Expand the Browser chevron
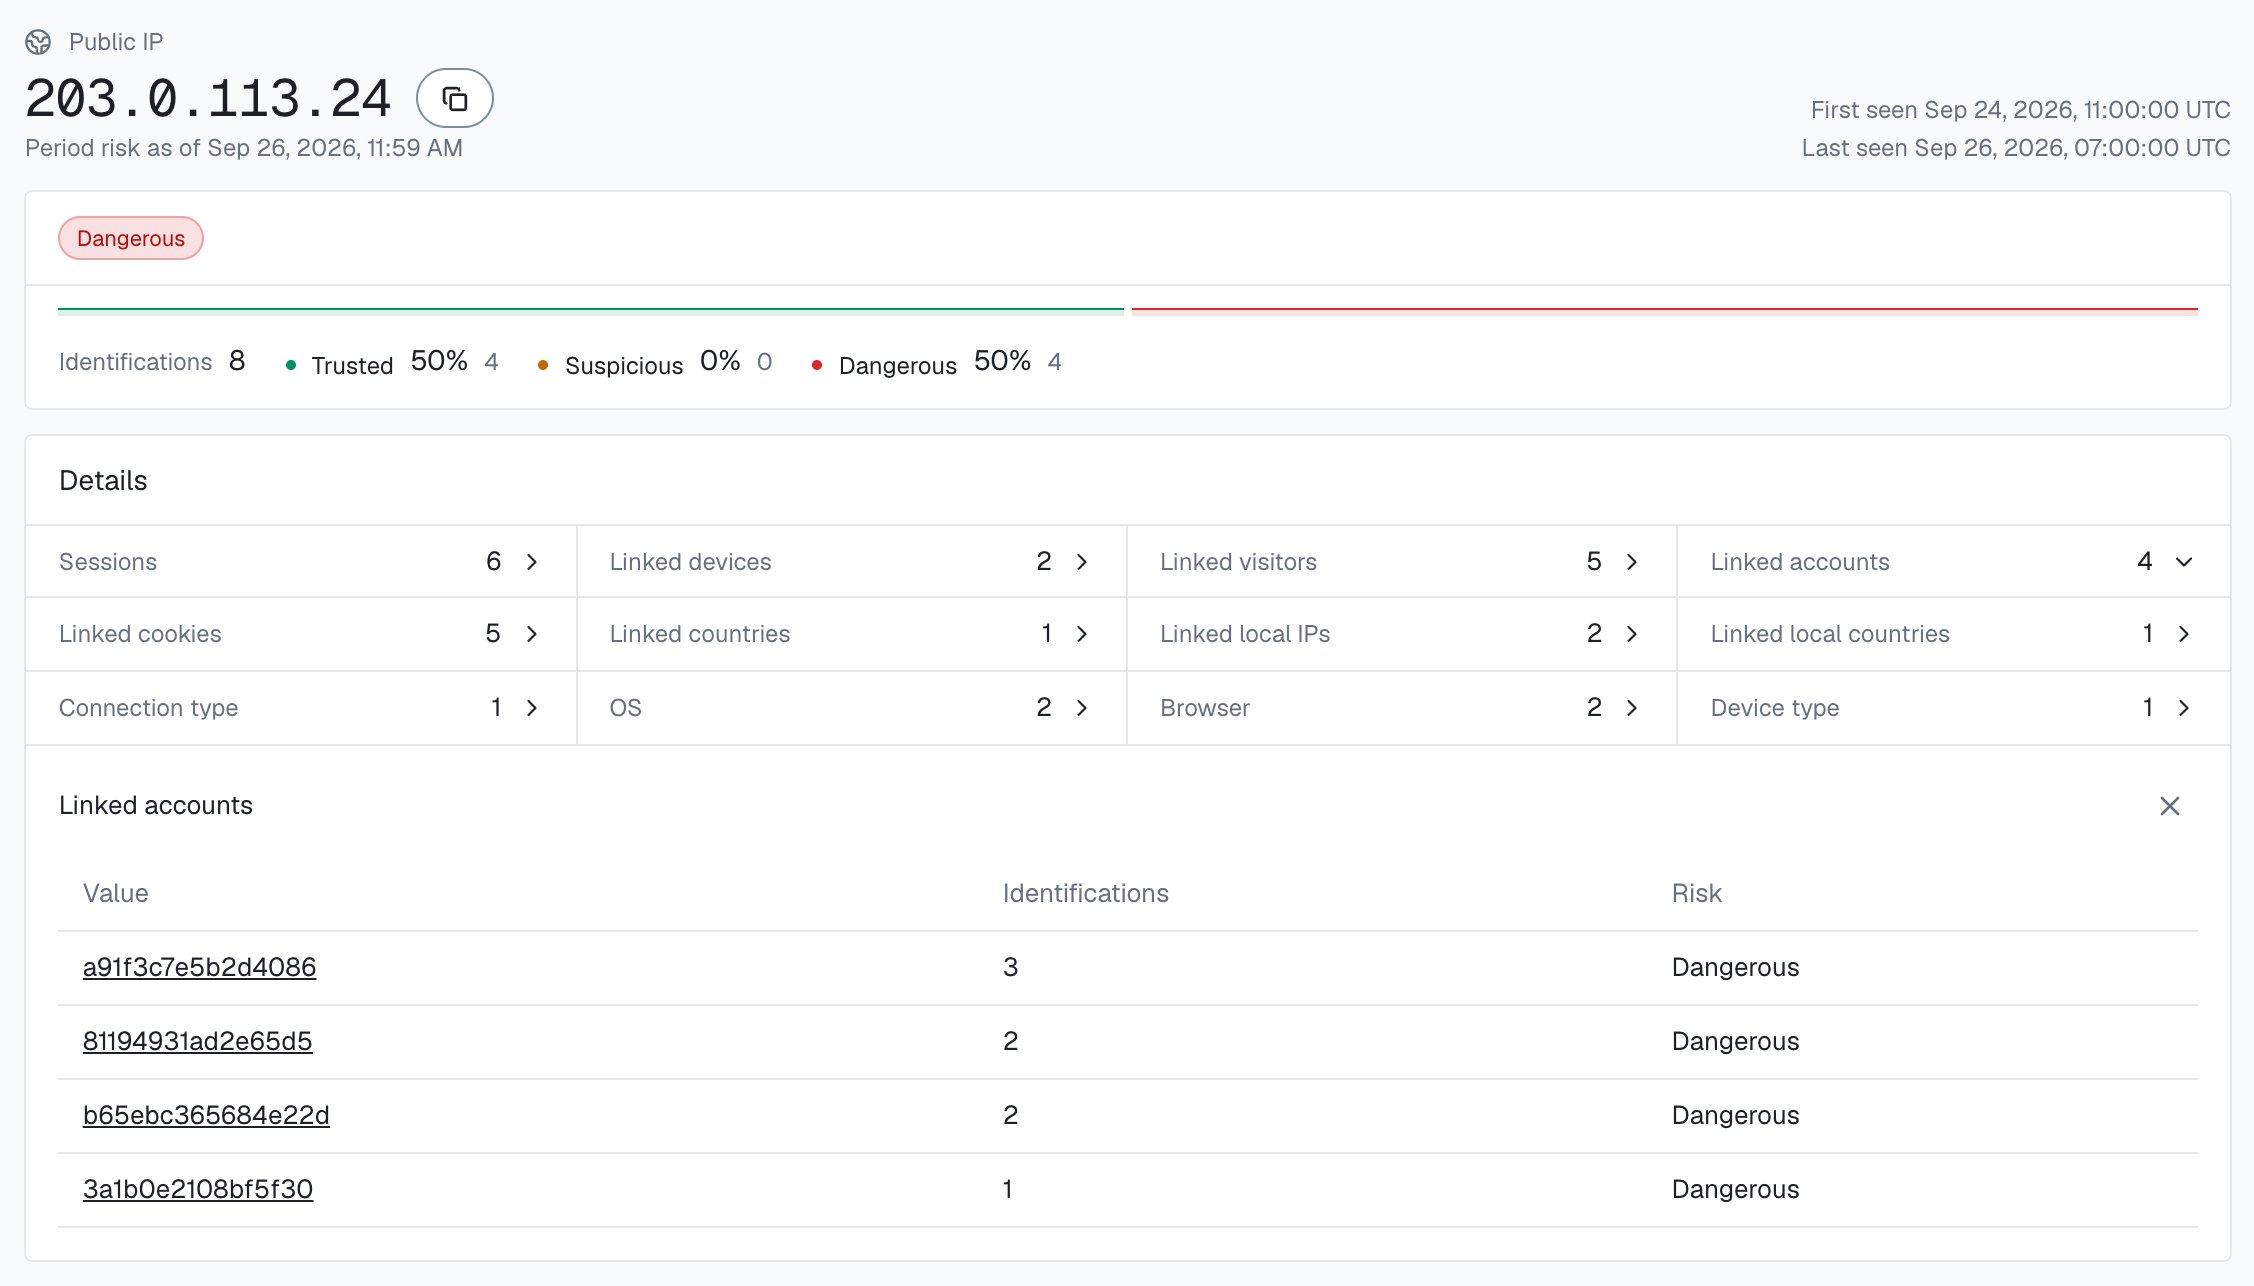The image size is (2254, 1286). [x=1632, y=708]
